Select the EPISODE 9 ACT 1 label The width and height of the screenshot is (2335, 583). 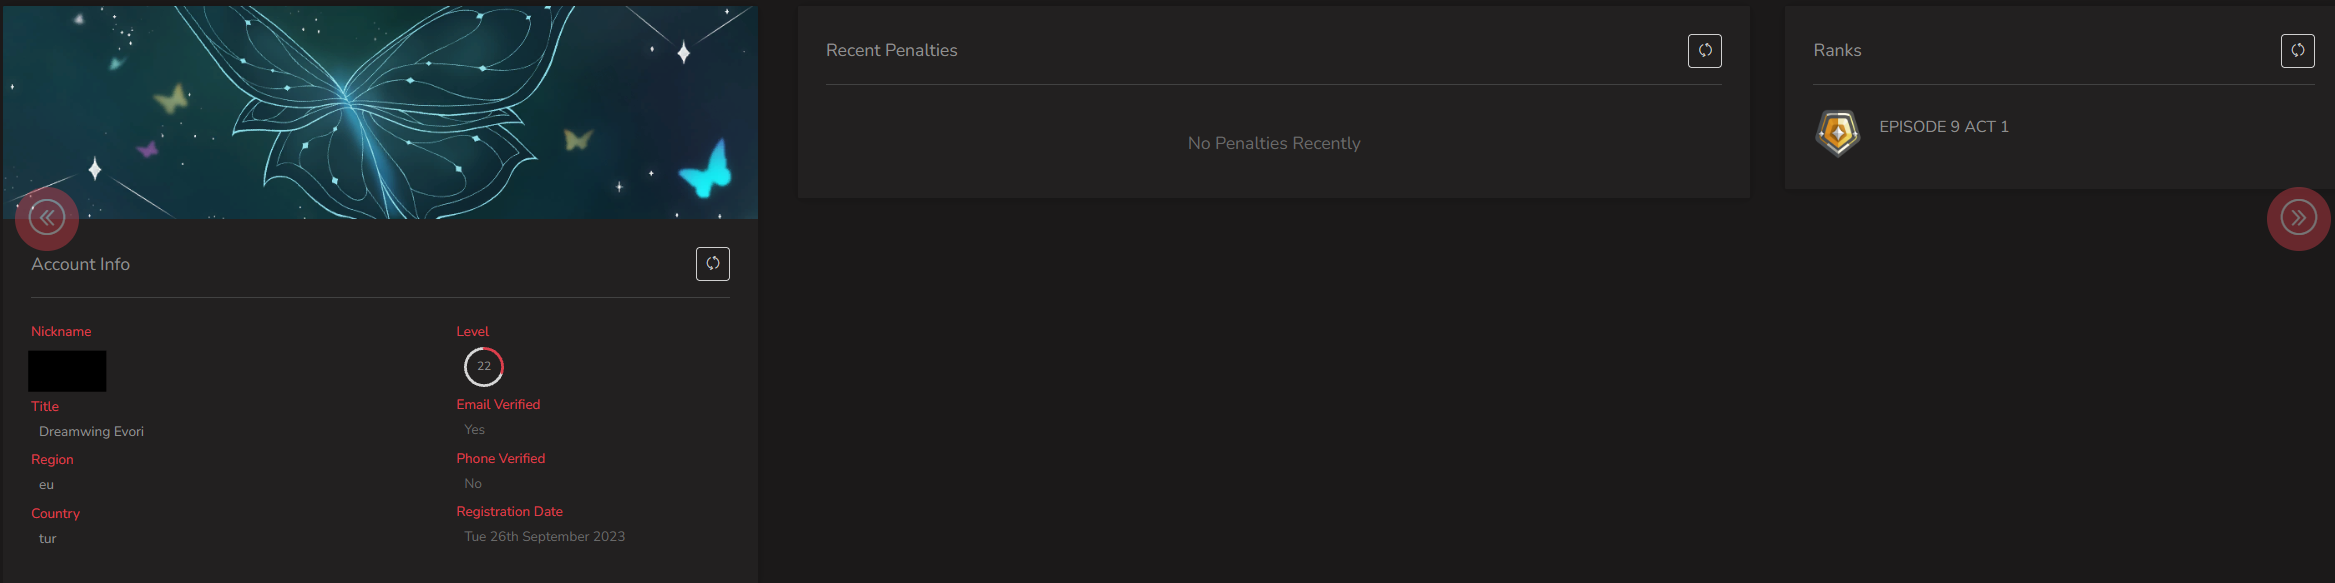click(1944, 127)
